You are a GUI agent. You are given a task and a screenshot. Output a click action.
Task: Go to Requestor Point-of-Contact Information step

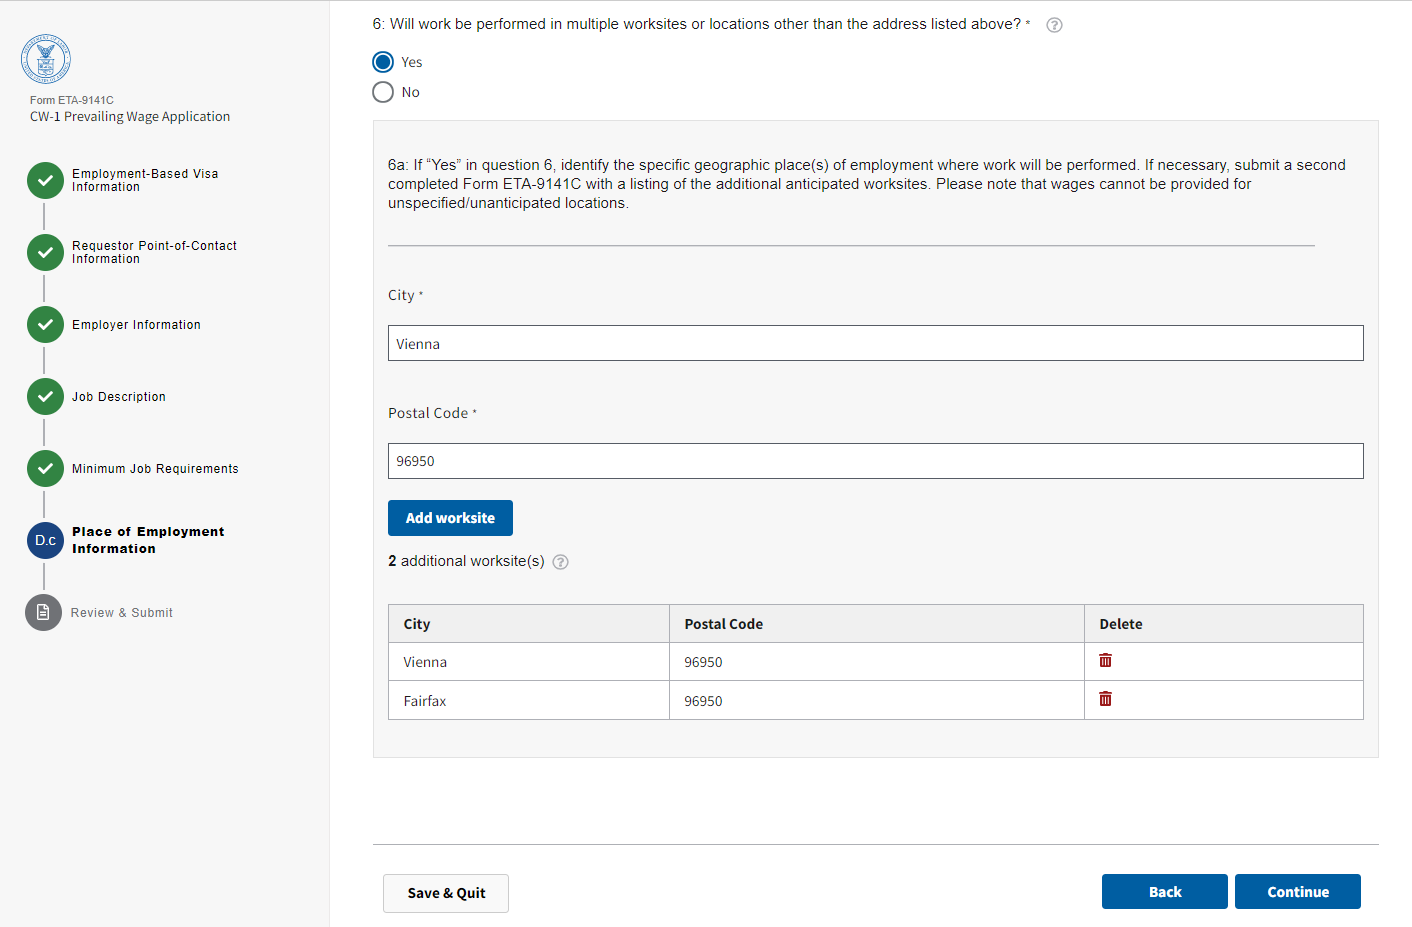[x=154, y=252]
